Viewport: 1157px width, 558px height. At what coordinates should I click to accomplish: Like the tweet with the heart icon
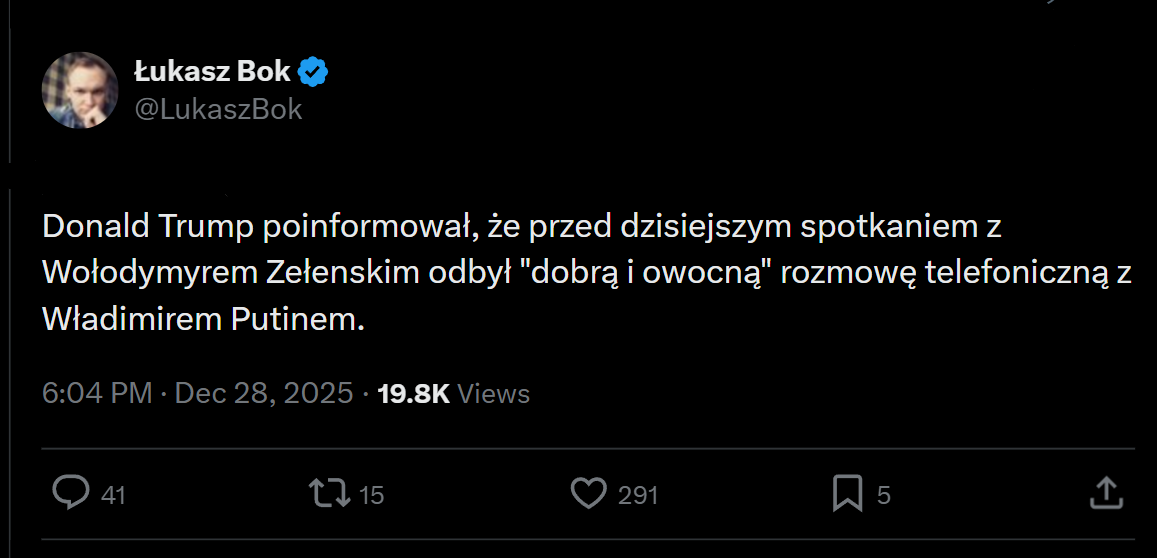pyautogui.click(x=589, y=493)
